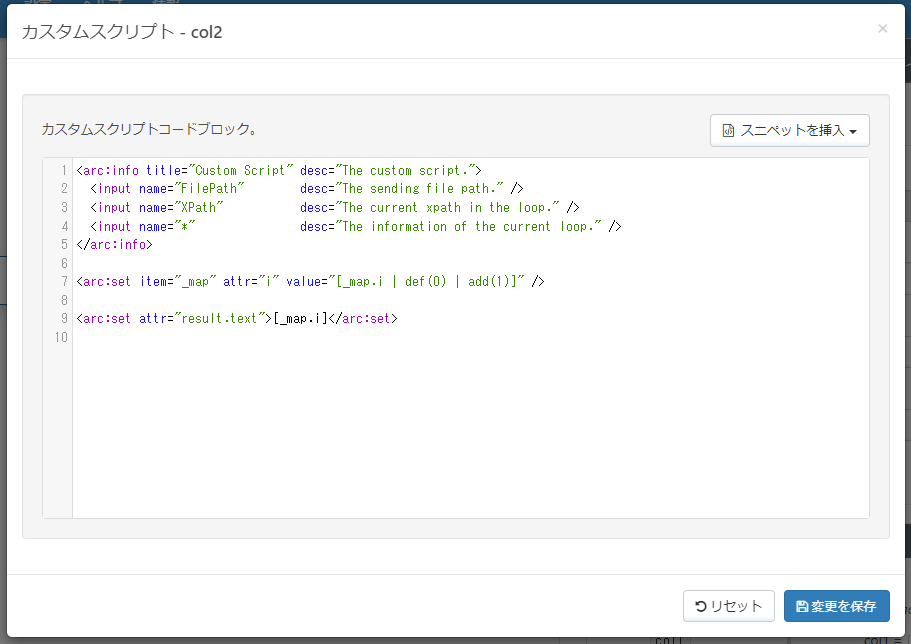
Task: Click the カスタムスクリプト - col2 dialog title
Action: click(x=122, y=32)
